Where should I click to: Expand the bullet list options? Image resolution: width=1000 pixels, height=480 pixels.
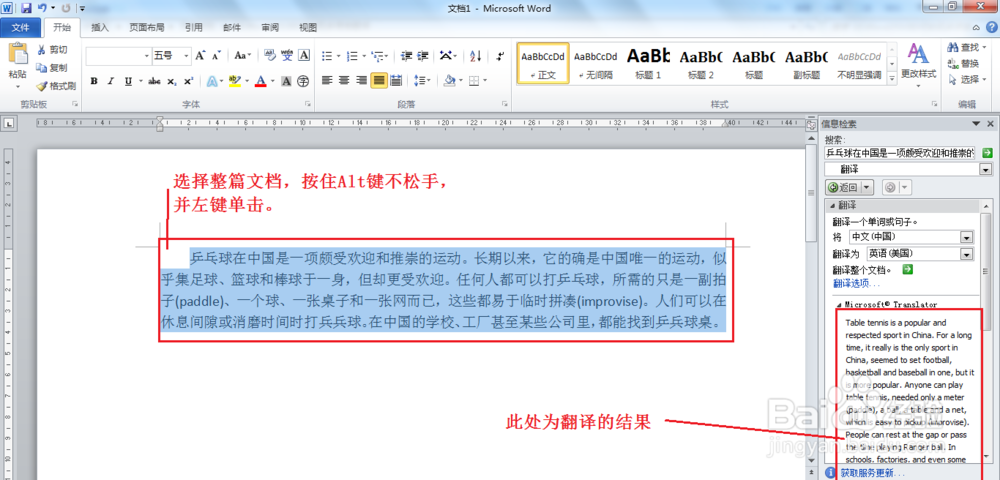pos(338,56)
